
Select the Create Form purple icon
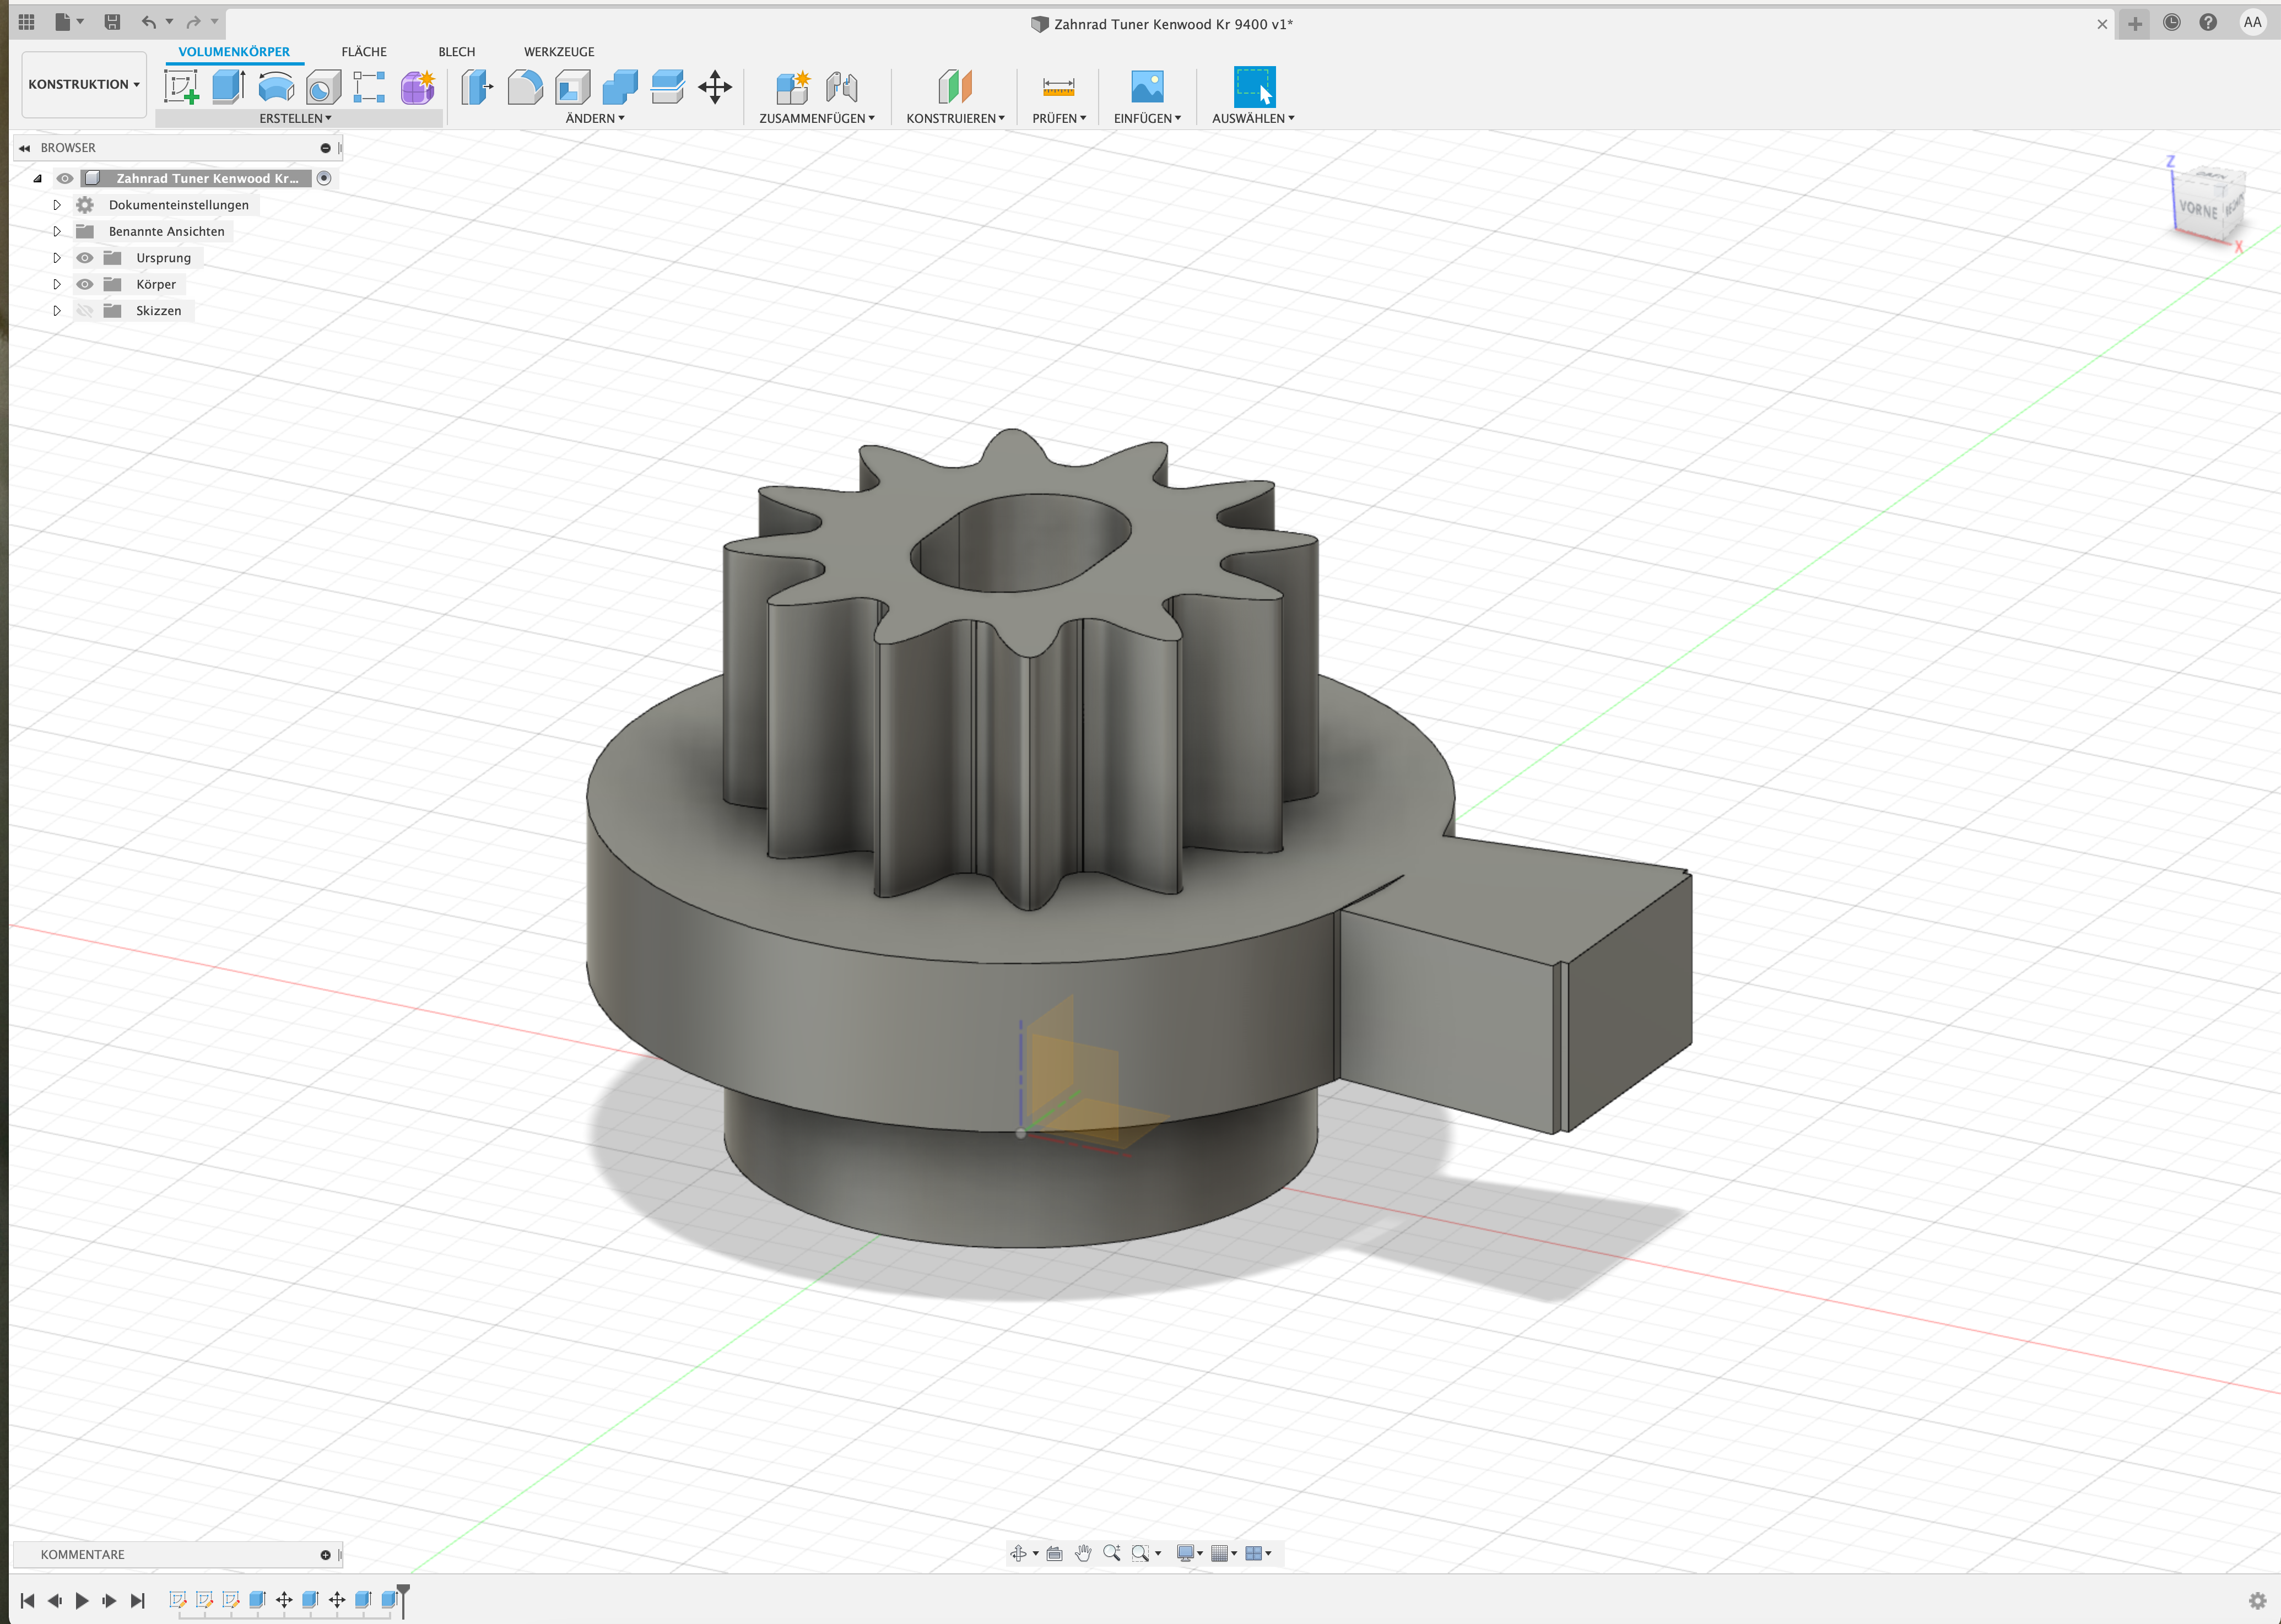418,86
